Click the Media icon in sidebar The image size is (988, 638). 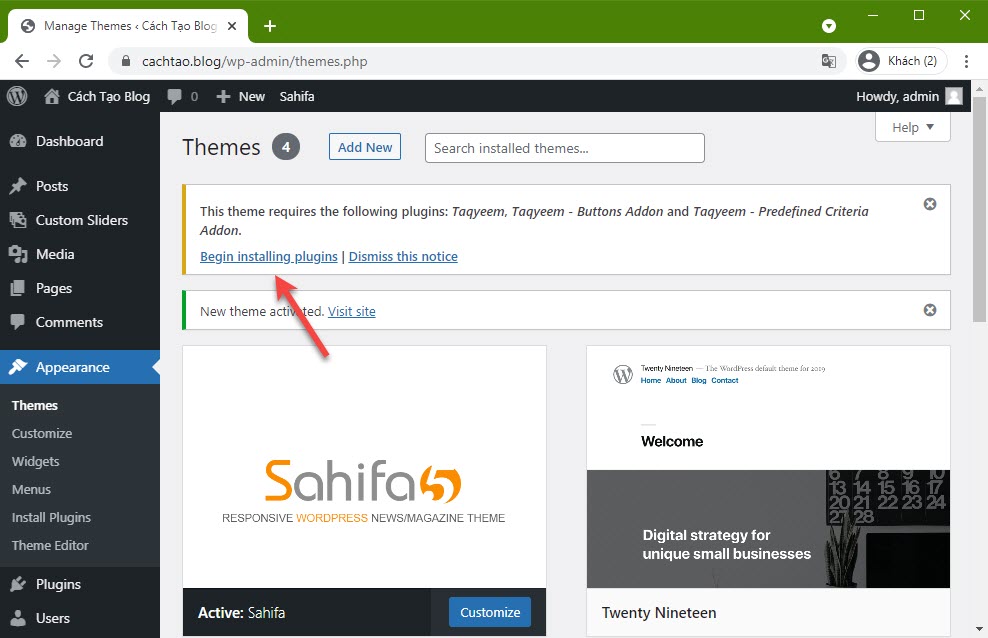click(18, 254)
